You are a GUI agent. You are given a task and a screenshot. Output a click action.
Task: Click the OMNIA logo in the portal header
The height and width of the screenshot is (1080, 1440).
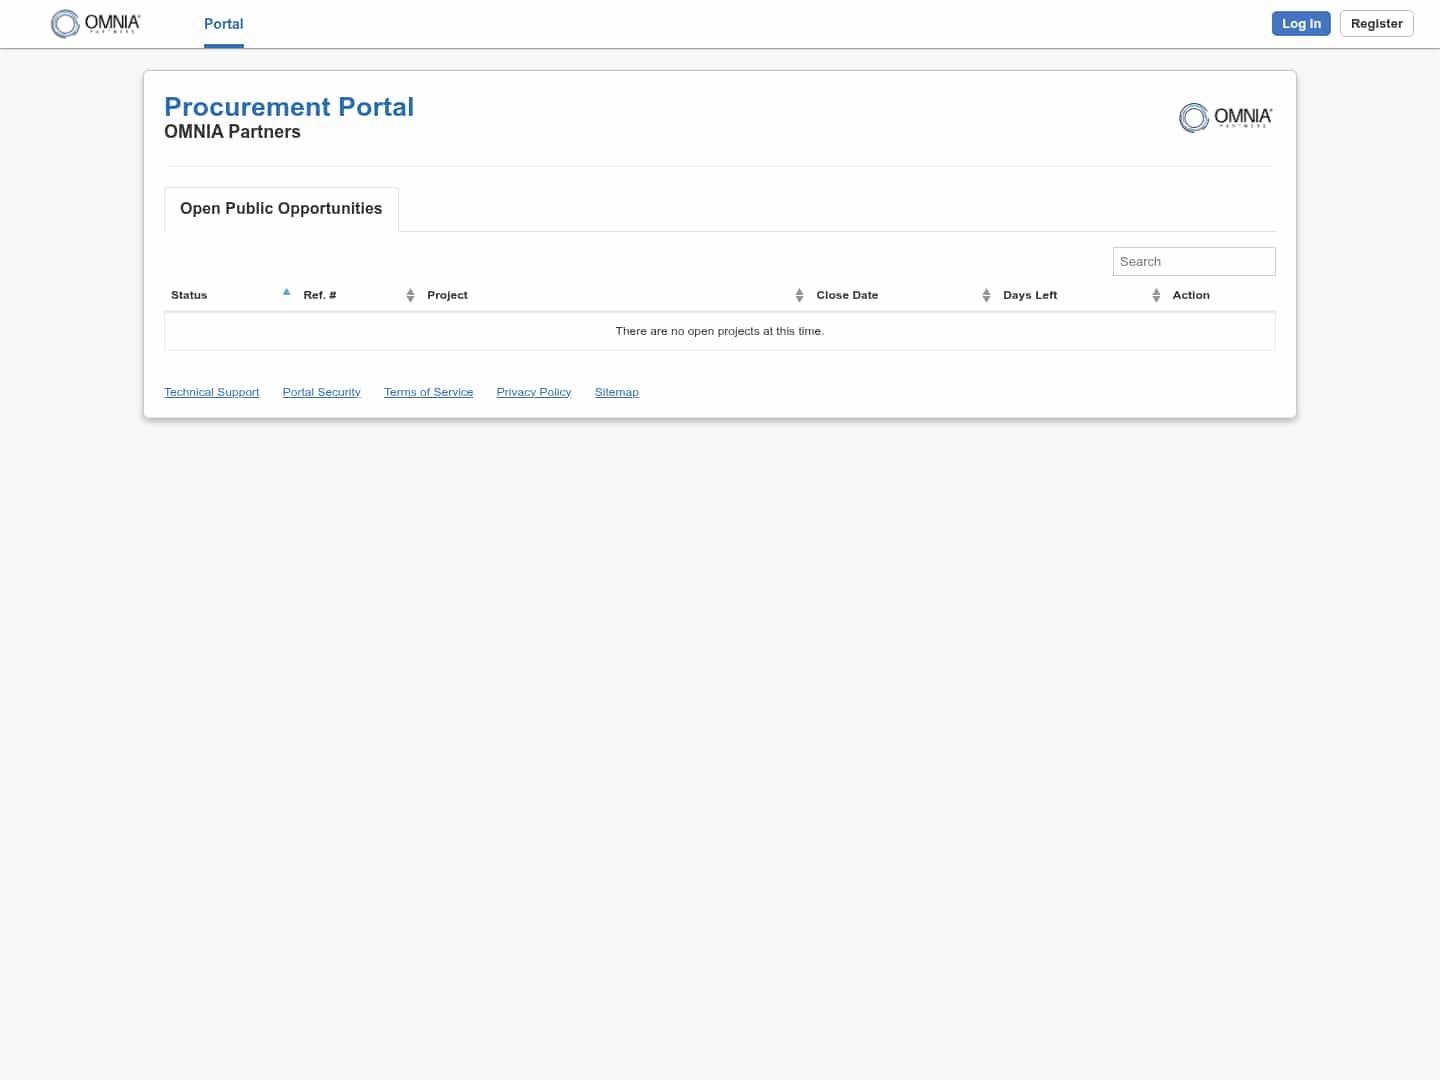1226,118
